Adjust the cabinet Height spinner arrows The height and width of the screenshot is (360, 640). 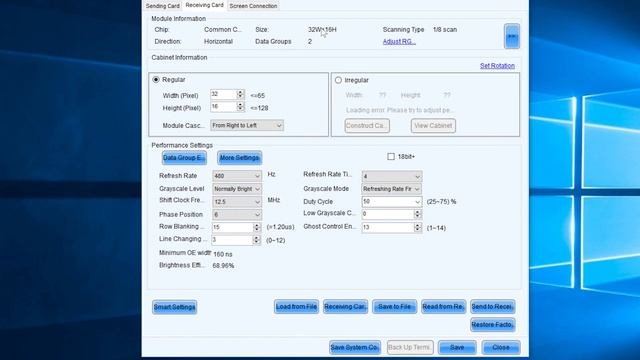240,107
